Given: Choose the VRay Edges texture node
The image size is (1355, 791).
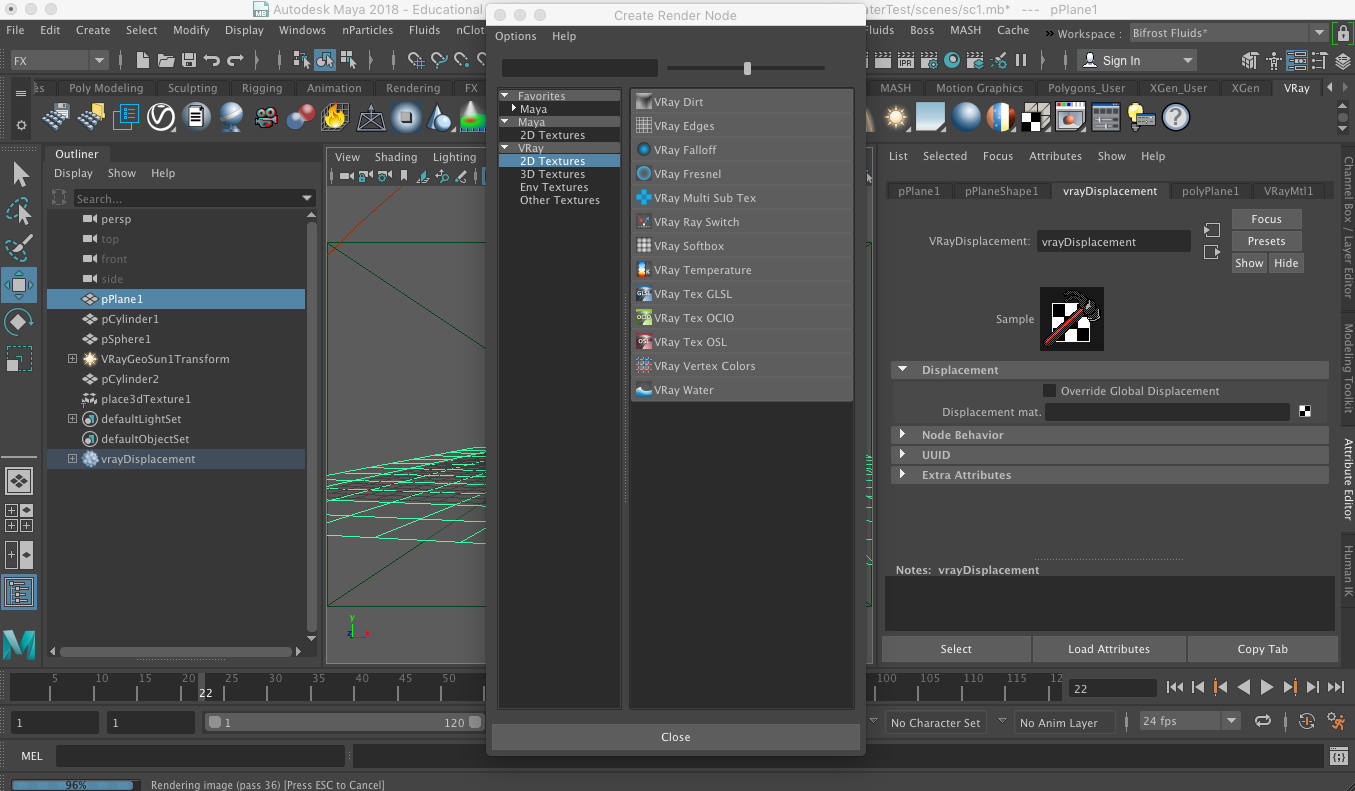Looking at the screenshot, I should [741, 126].
